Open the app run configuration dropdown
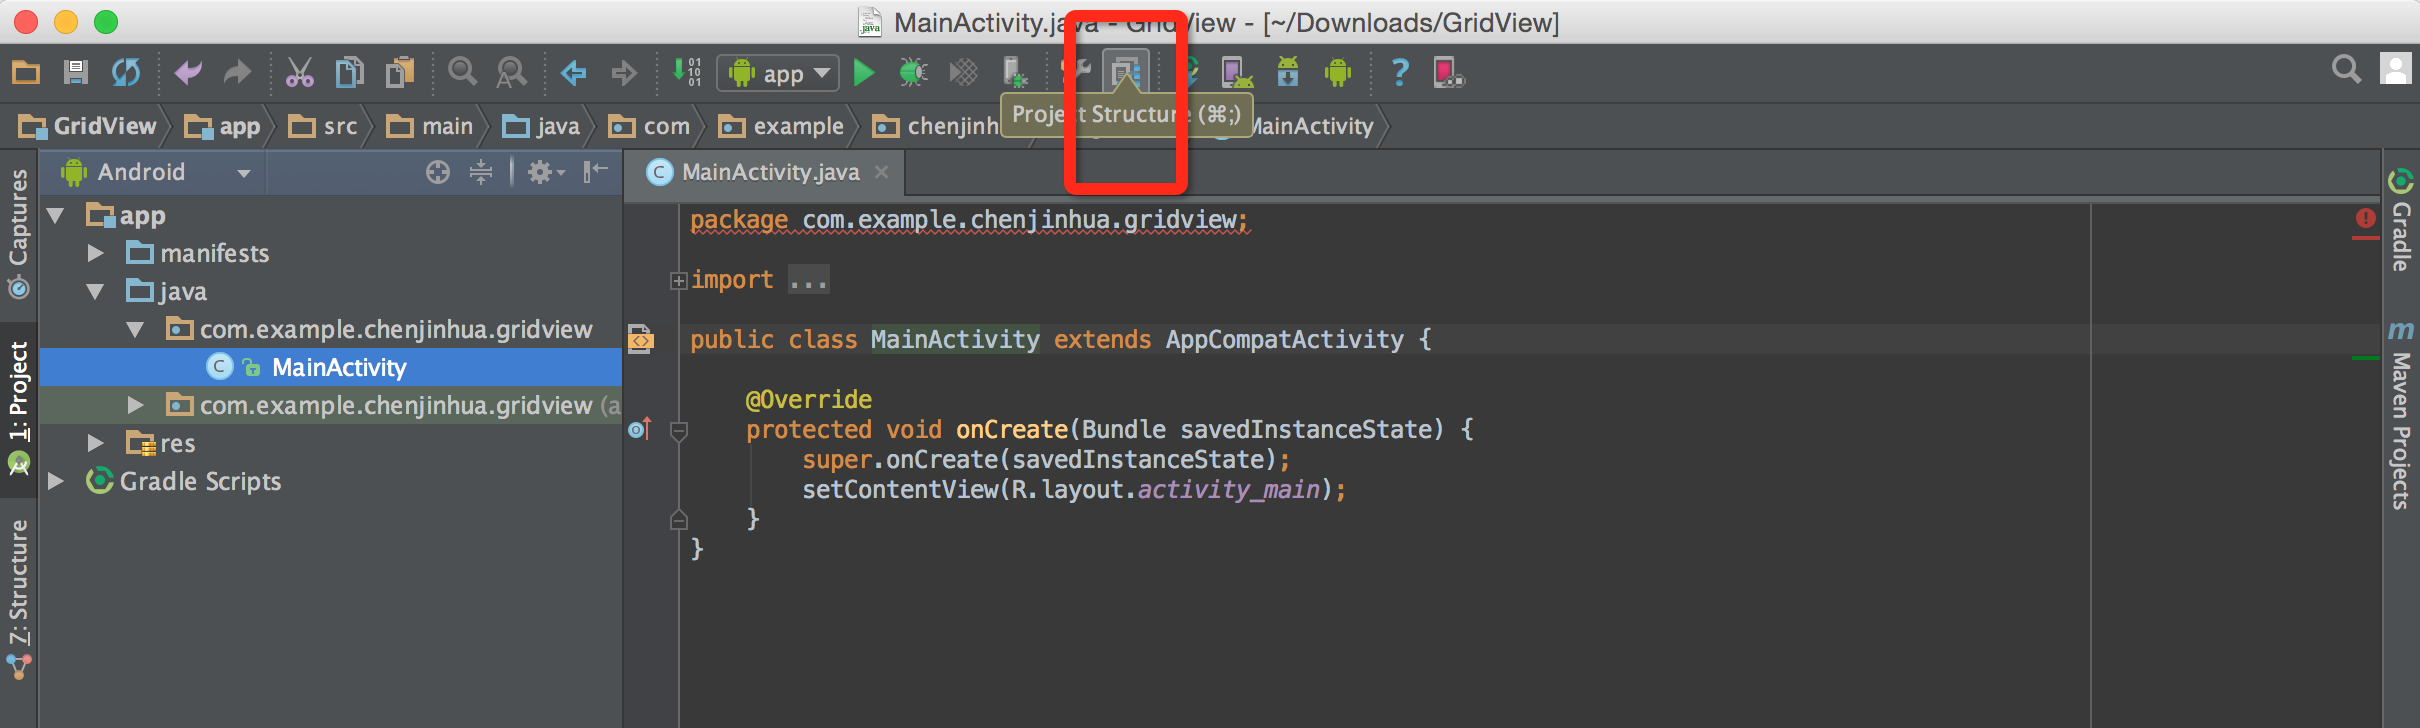This screenshot has width=2420, height=728. coord(778,73)
